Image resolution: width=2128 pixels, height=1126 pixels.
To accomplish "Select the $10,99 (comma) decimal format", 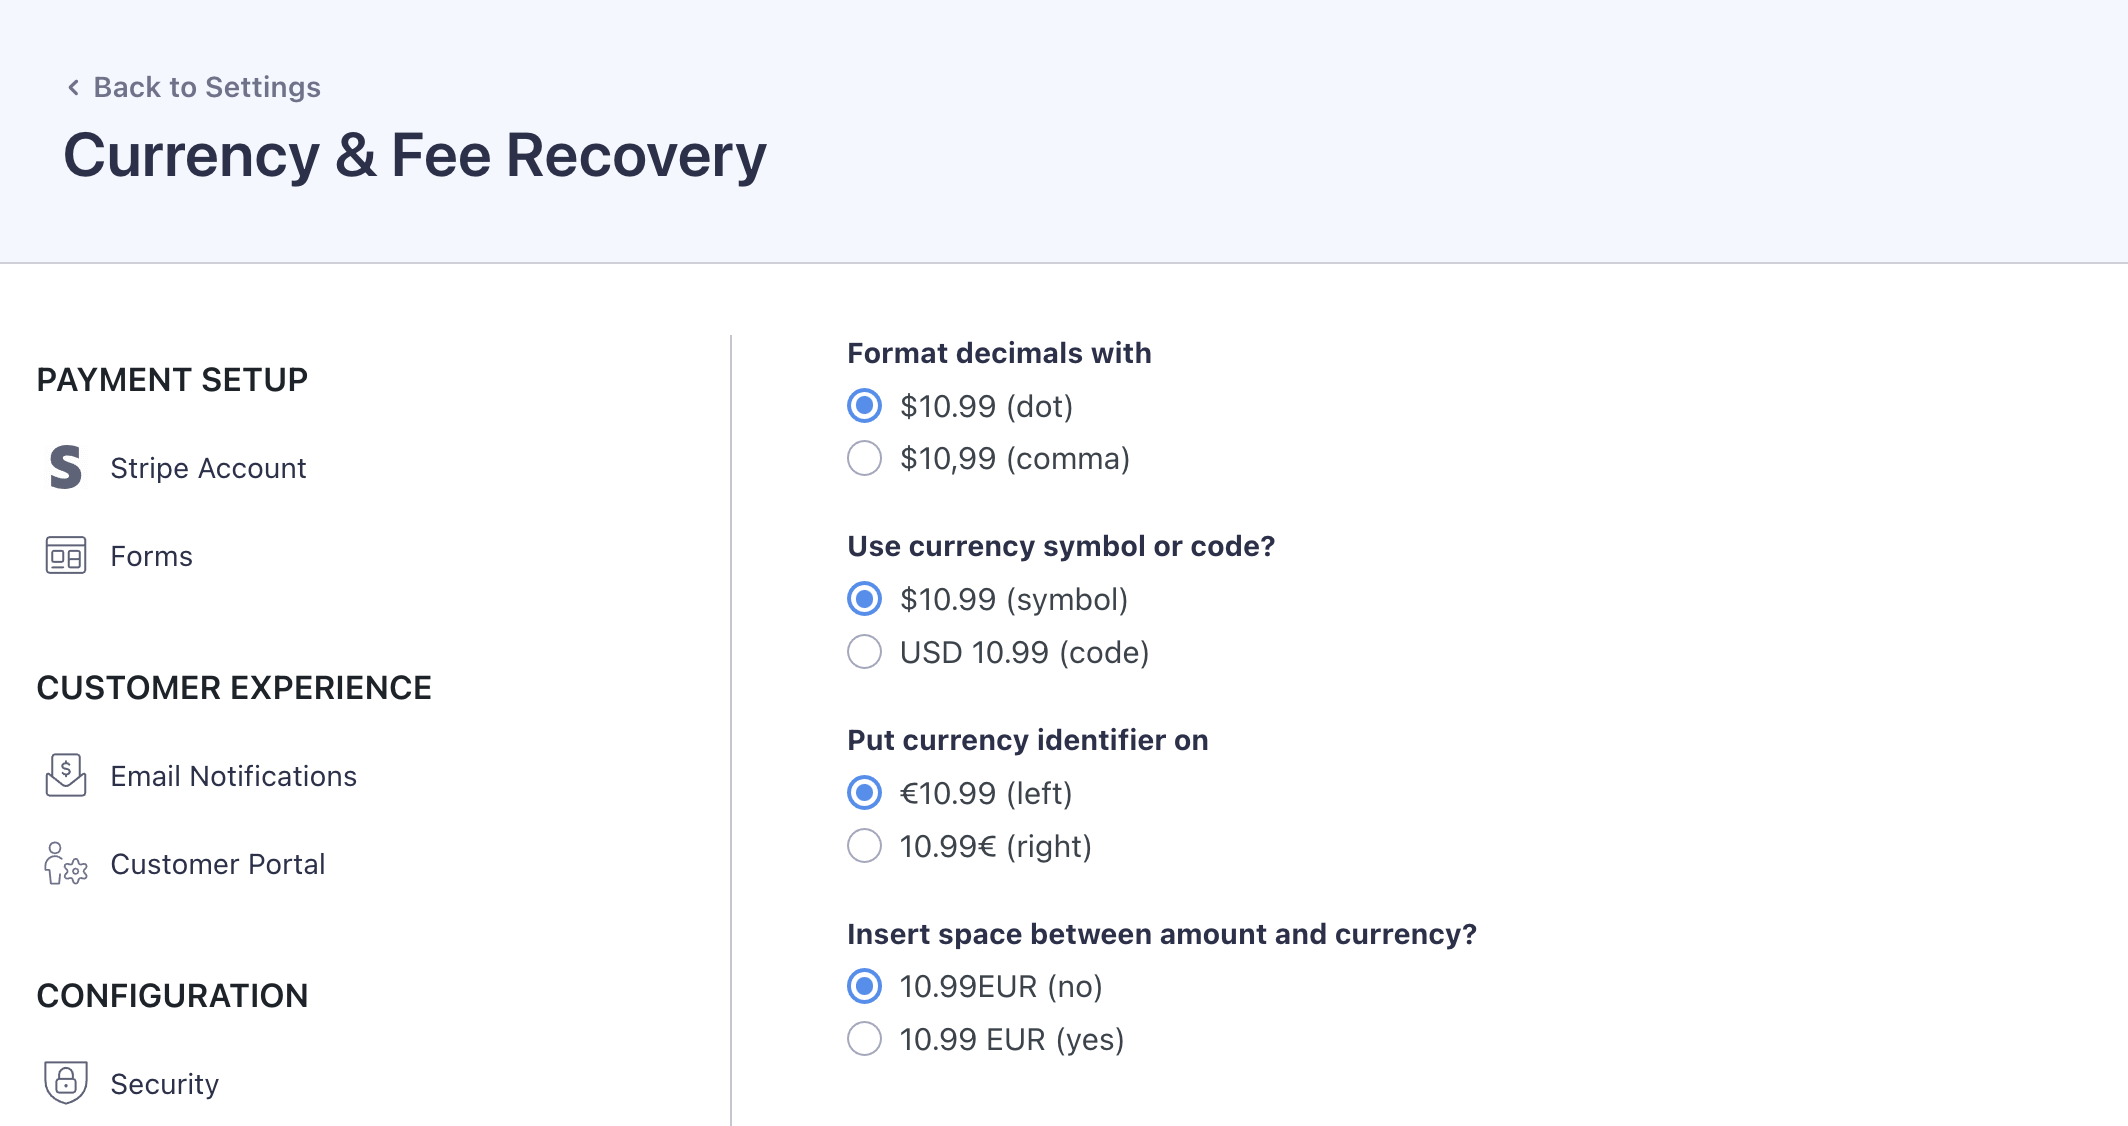I will (x=865, y=459).
